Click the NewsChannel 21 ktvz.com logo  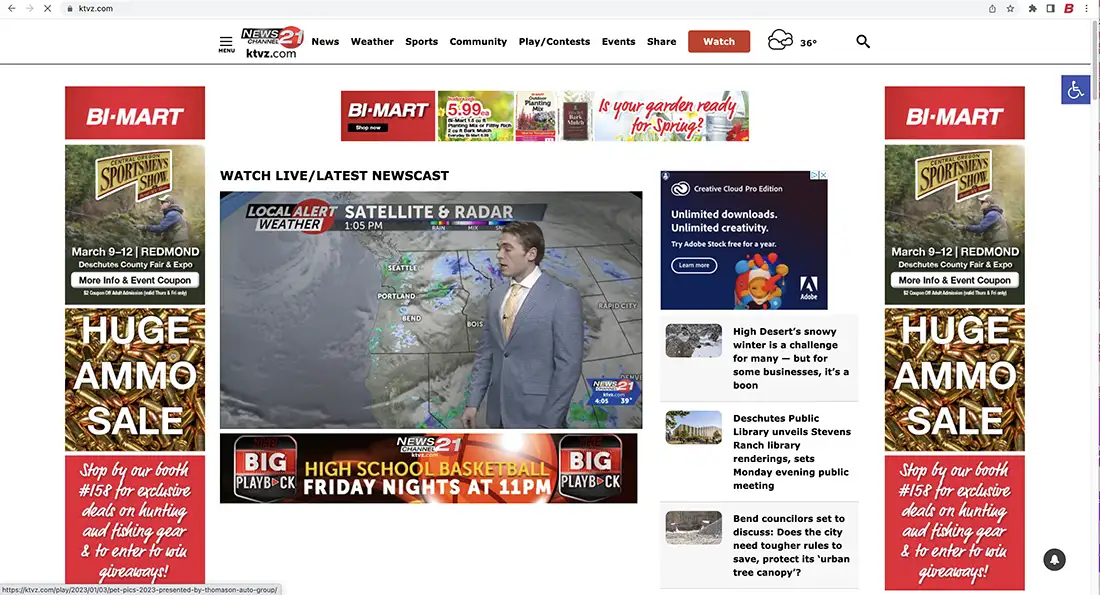[x=272, y=42]
